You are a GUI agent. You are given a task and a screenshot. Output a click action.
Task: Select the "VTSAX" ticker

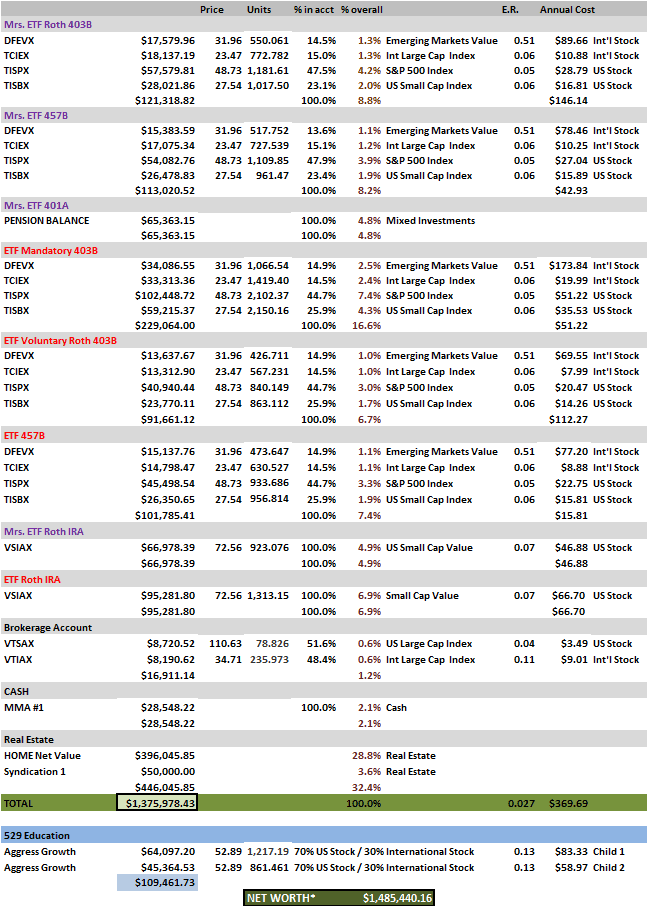point(19,643)
